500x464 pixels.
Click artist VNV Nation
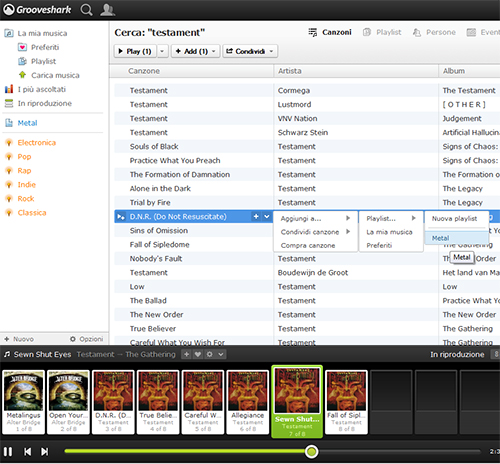[297, 119]
